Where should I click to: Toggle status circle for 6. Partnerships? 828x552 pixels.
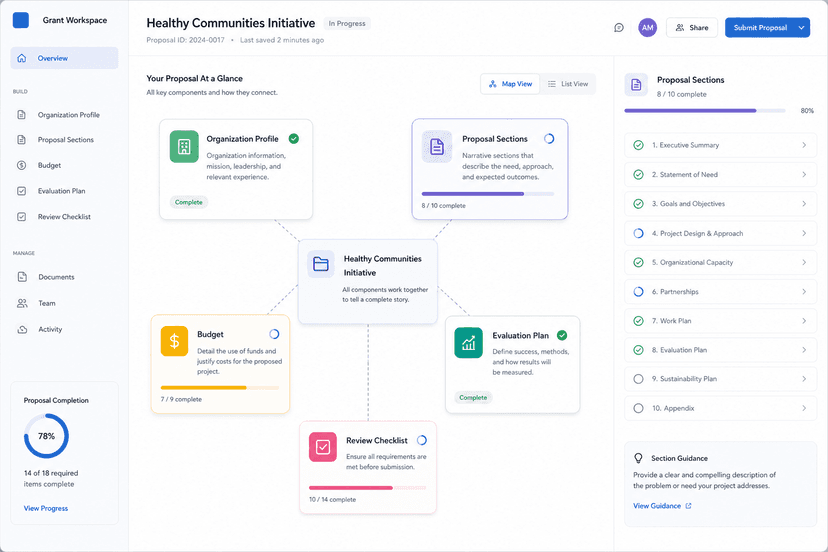(638, 292)
